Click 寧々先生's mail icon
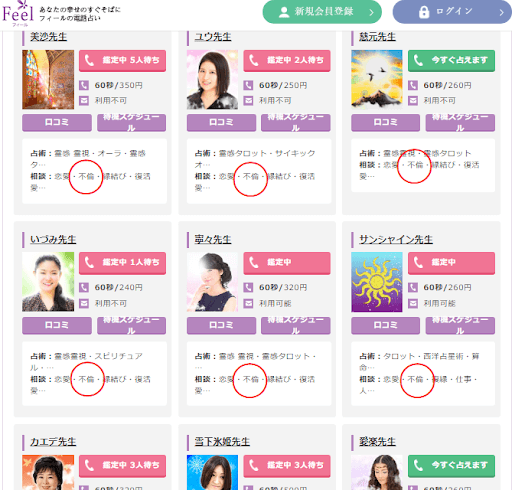The width and height of the screenshot is (512, 490). pyautogui.click(x=248, y=303)
